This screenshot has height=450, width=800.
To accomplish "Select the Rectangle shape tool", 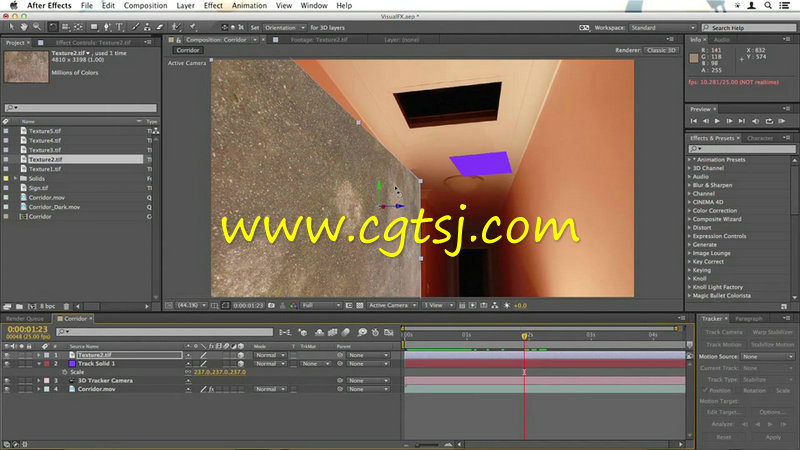I will [x=94, y=27].
